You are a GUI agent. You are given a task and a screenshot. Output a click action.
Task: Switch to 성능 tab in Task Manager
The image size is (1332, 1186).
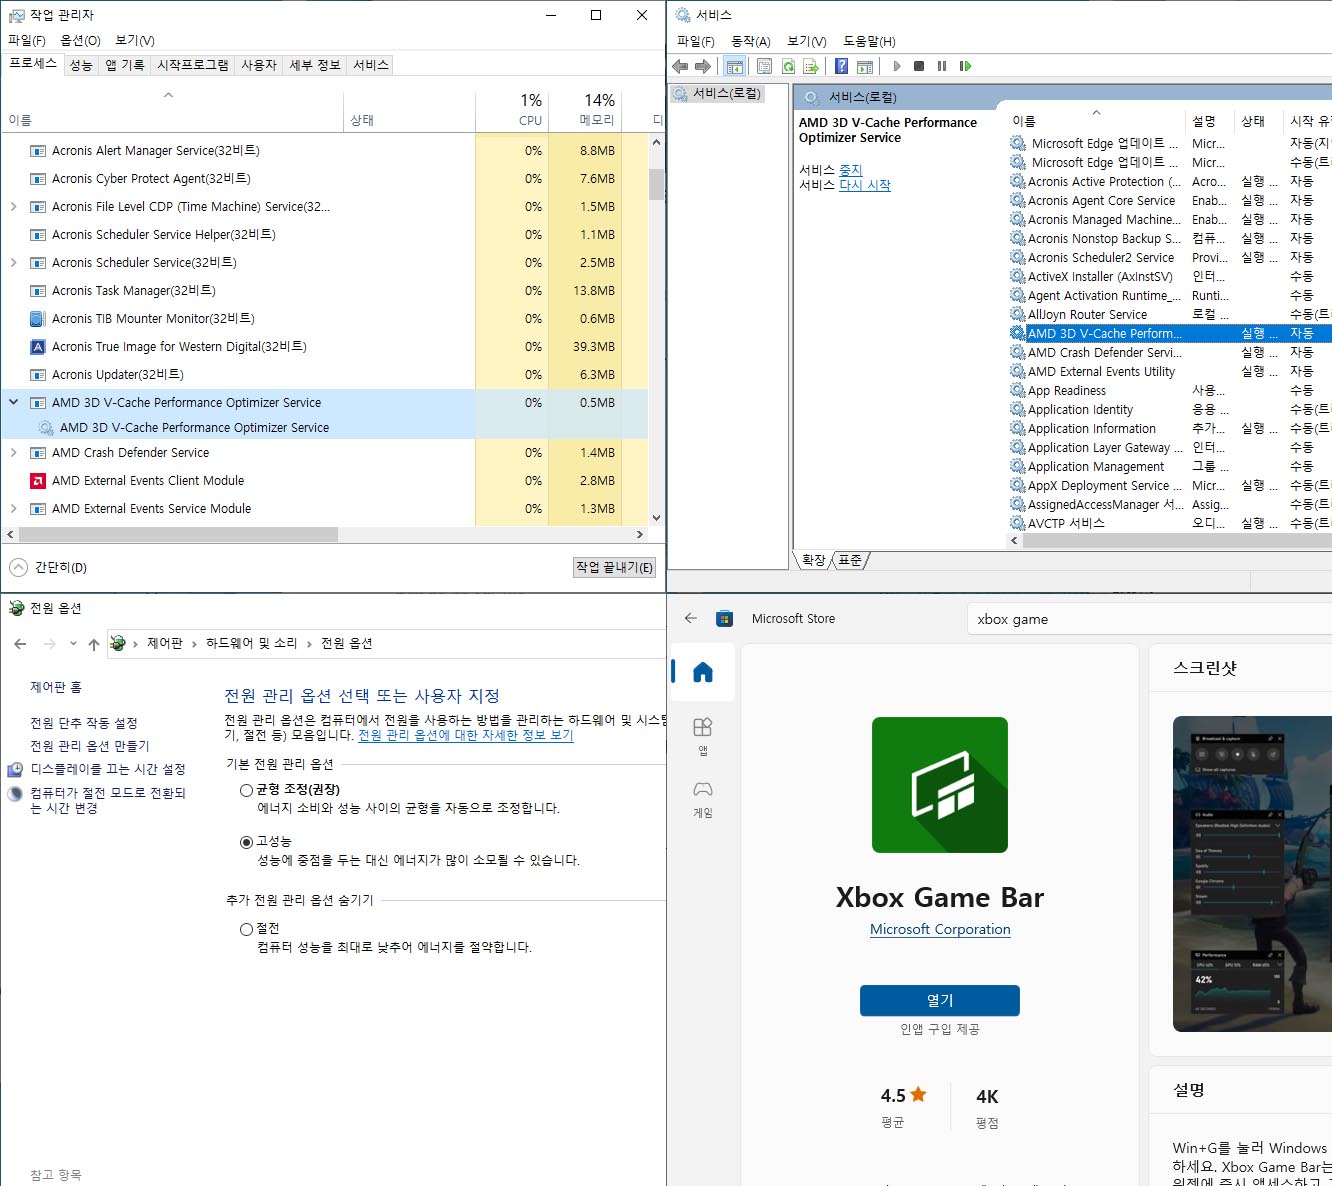coord(81,65)
